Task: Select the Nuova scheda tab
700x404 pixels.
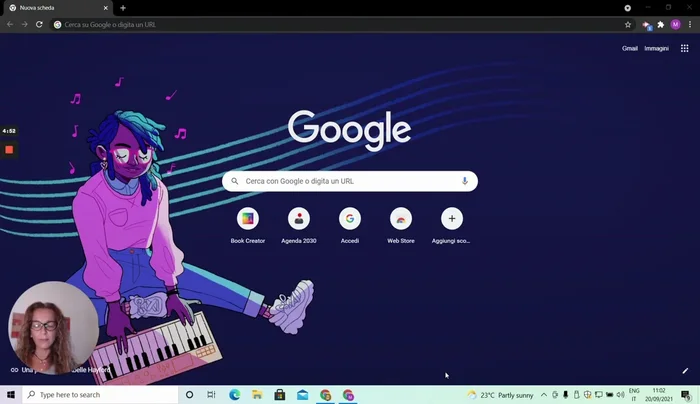Action: 57,8
